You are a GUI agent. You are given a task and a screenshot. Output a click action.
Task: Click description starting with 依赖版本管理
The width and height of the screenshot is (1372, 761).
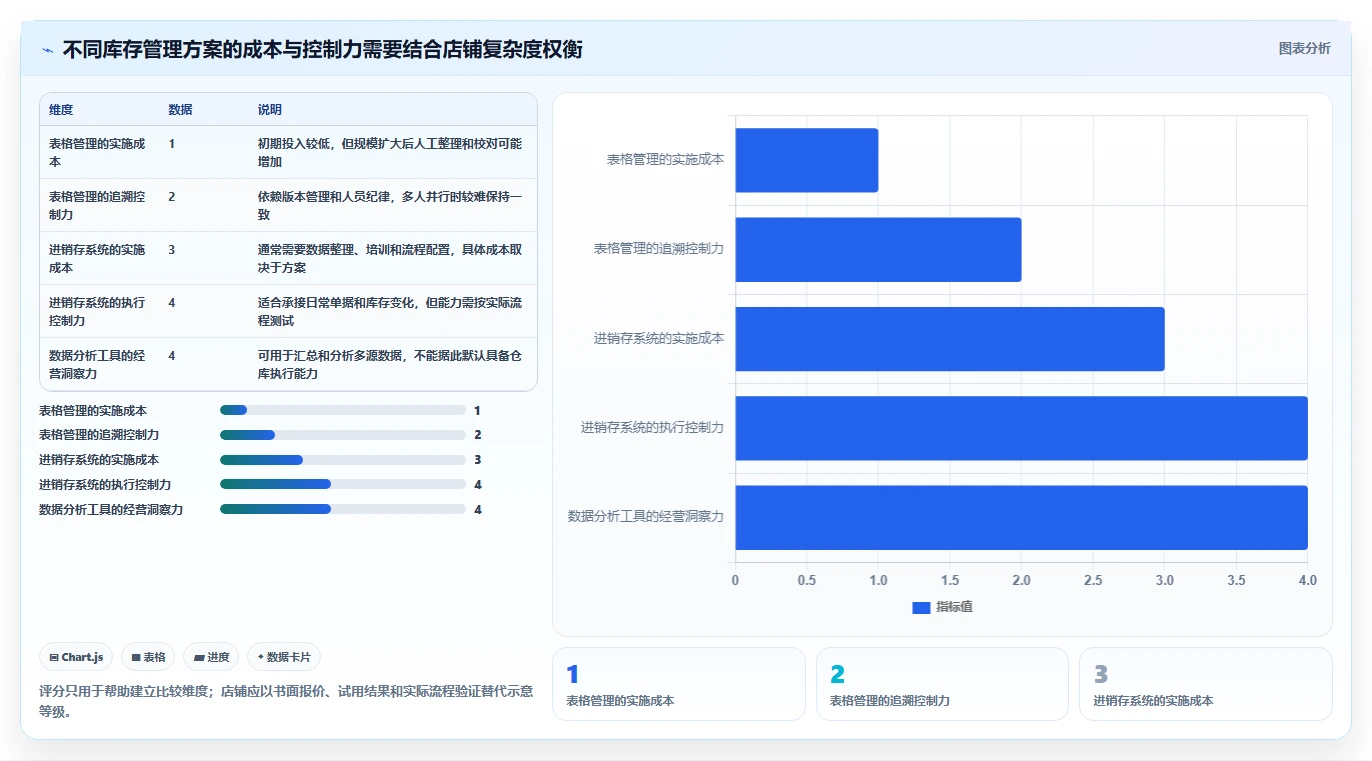point(390,205)
